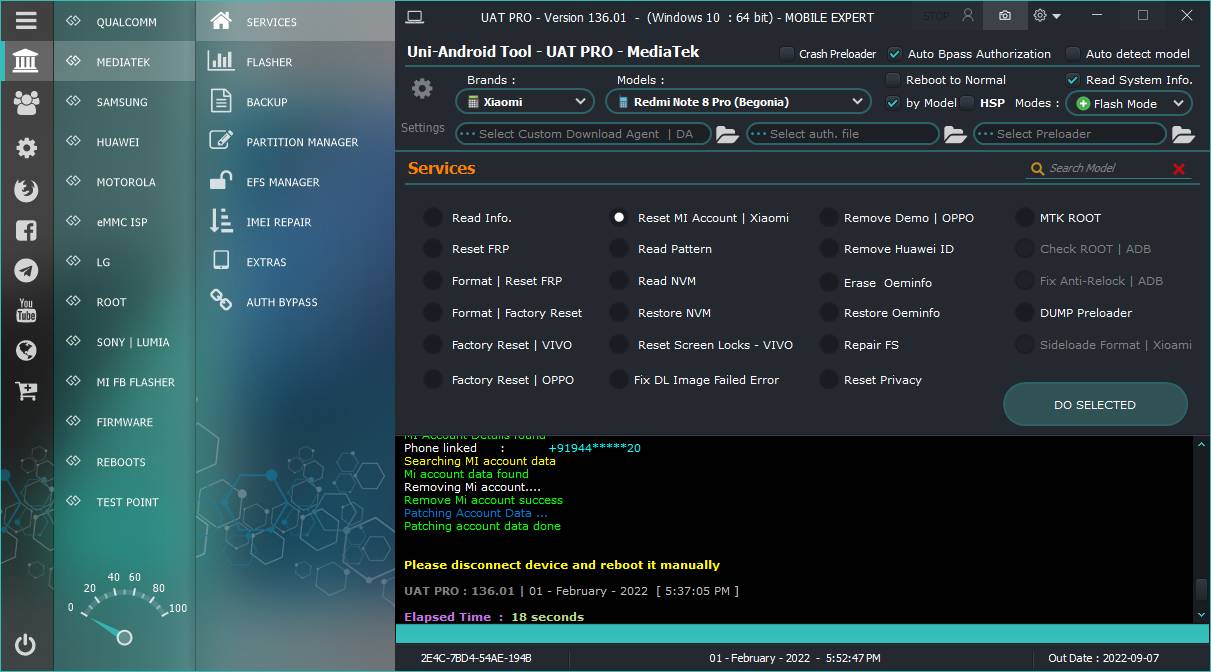The width and height of the screenshot is (1211, 672).
Task: Select the SAMSUNG menu item
Action: coord(124,102)
